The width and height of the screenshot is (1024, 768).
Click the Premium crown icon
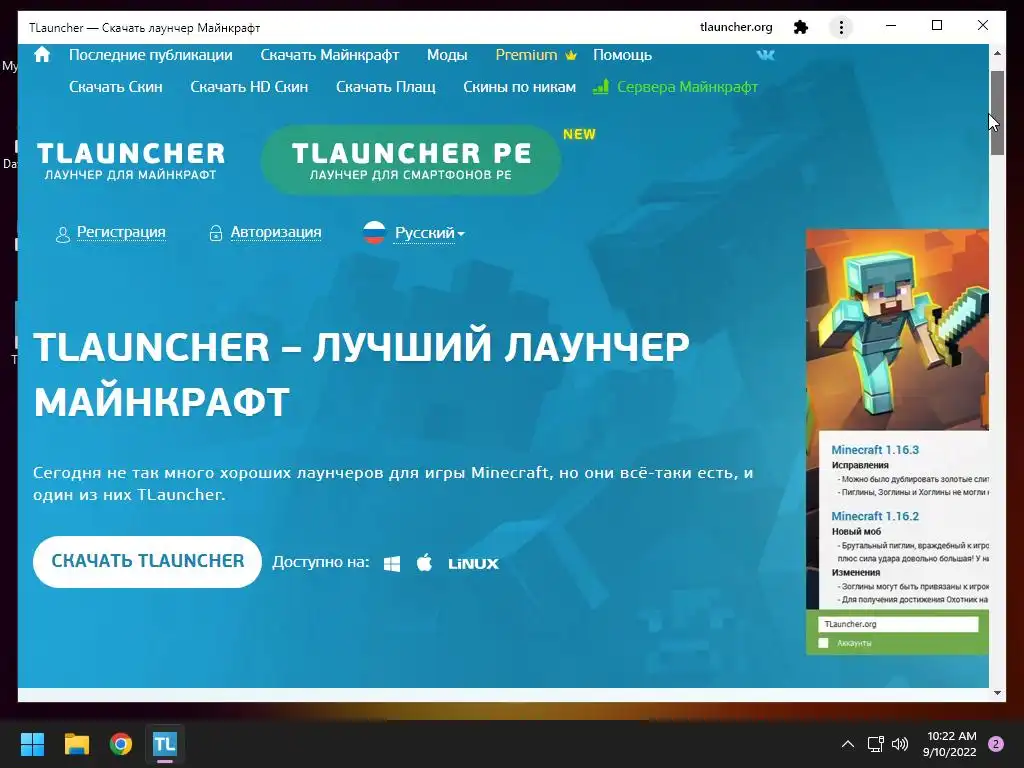click(571, 56)
